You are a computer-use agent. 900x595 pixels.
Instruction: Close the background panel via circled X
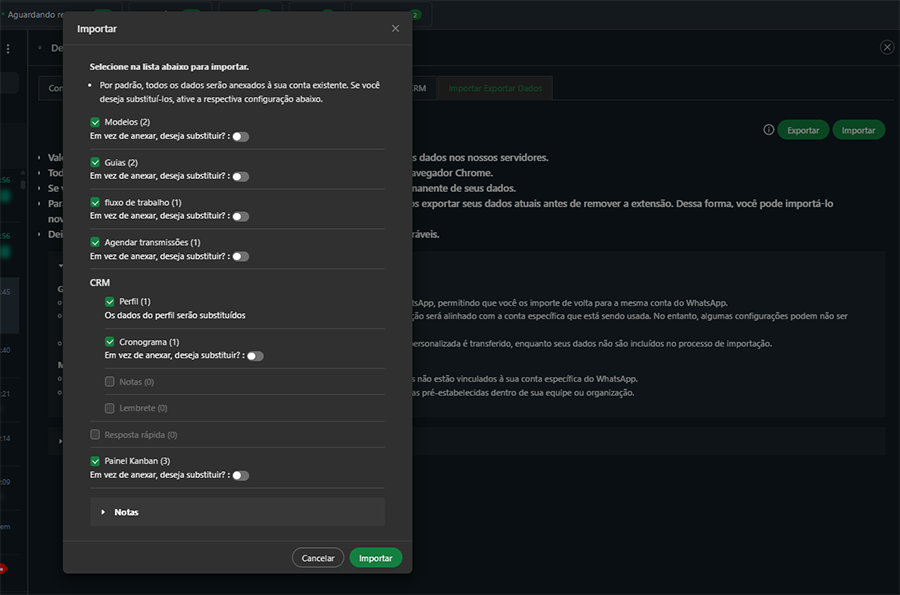coord(886,47)
